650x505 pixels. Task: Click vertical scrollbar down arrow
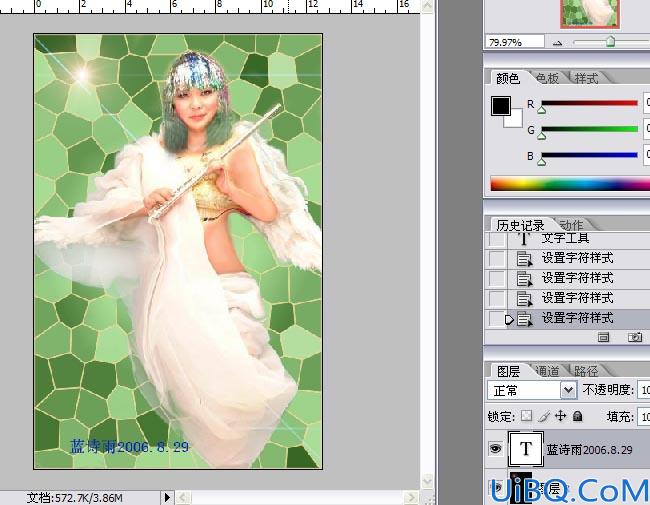pos(427,481)
